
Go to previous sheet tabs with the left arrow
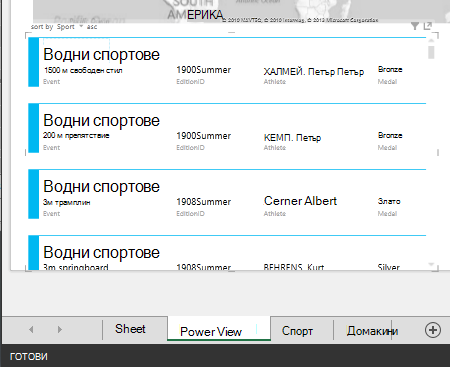click(31, 329)
